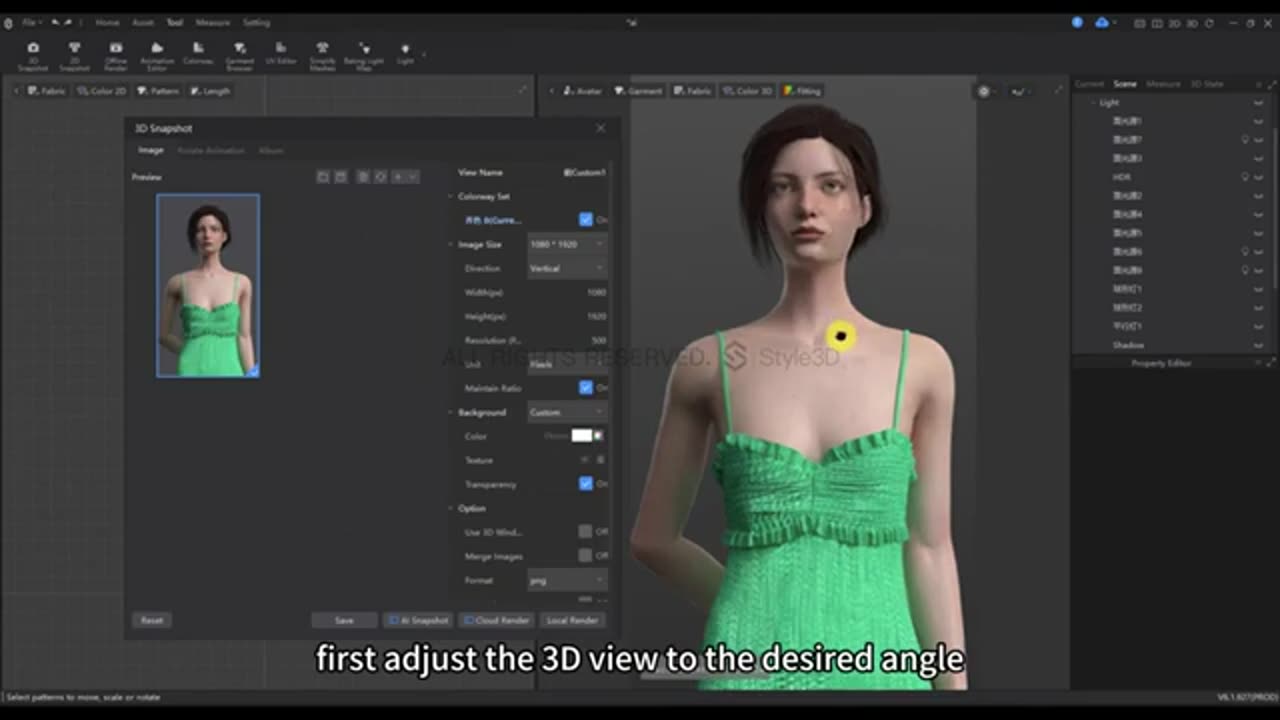Image resolution: width=1280 pixels, height=720 pixels.
Task: Open the Measure ribbon tab
Action: (x=212, y=22)
